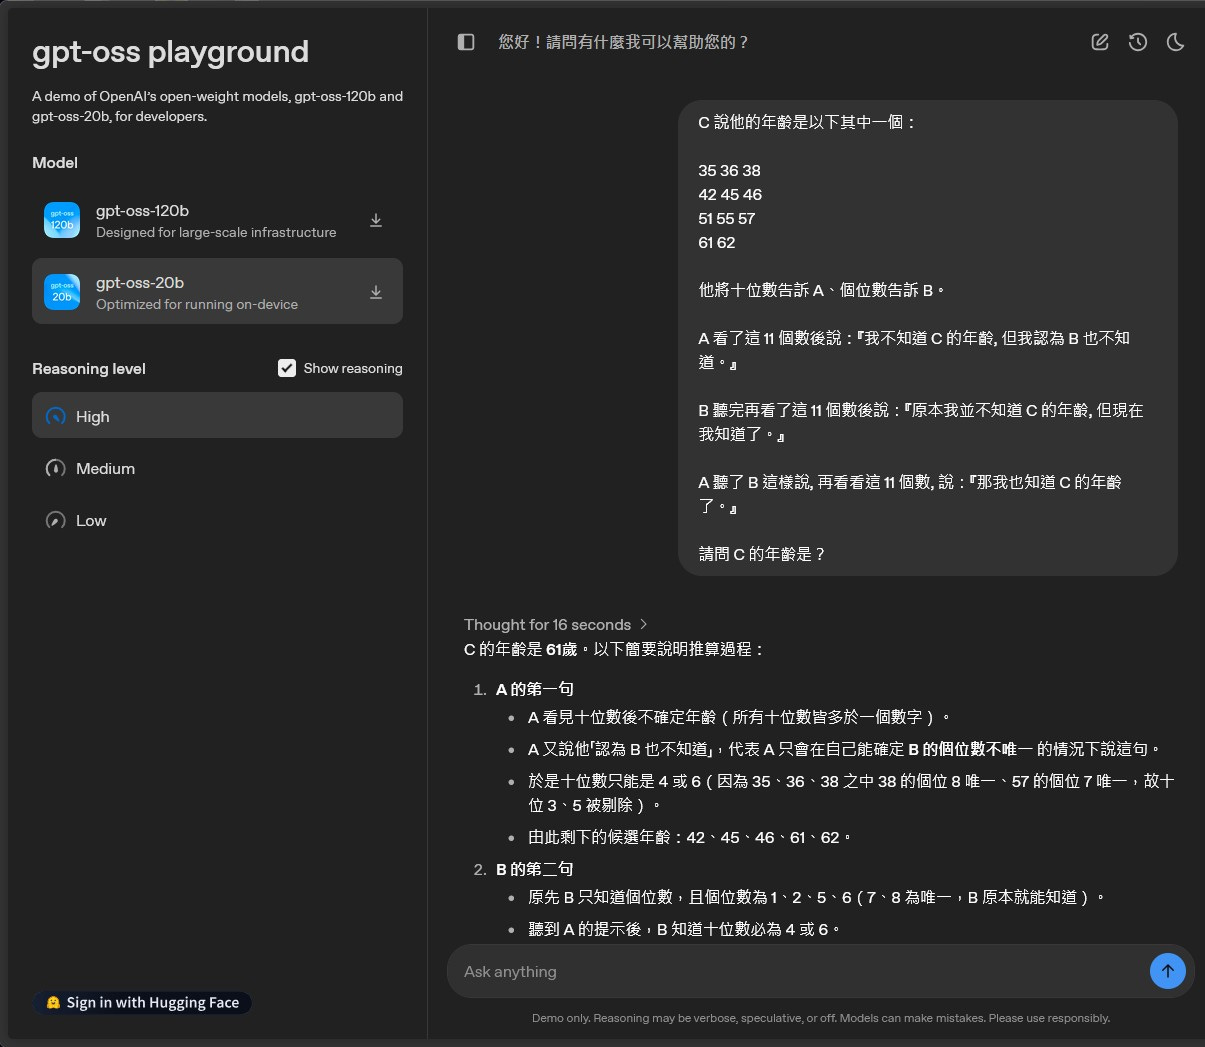
Task: Click the Medium reasoning gauge icon
Action: [56, 468]
